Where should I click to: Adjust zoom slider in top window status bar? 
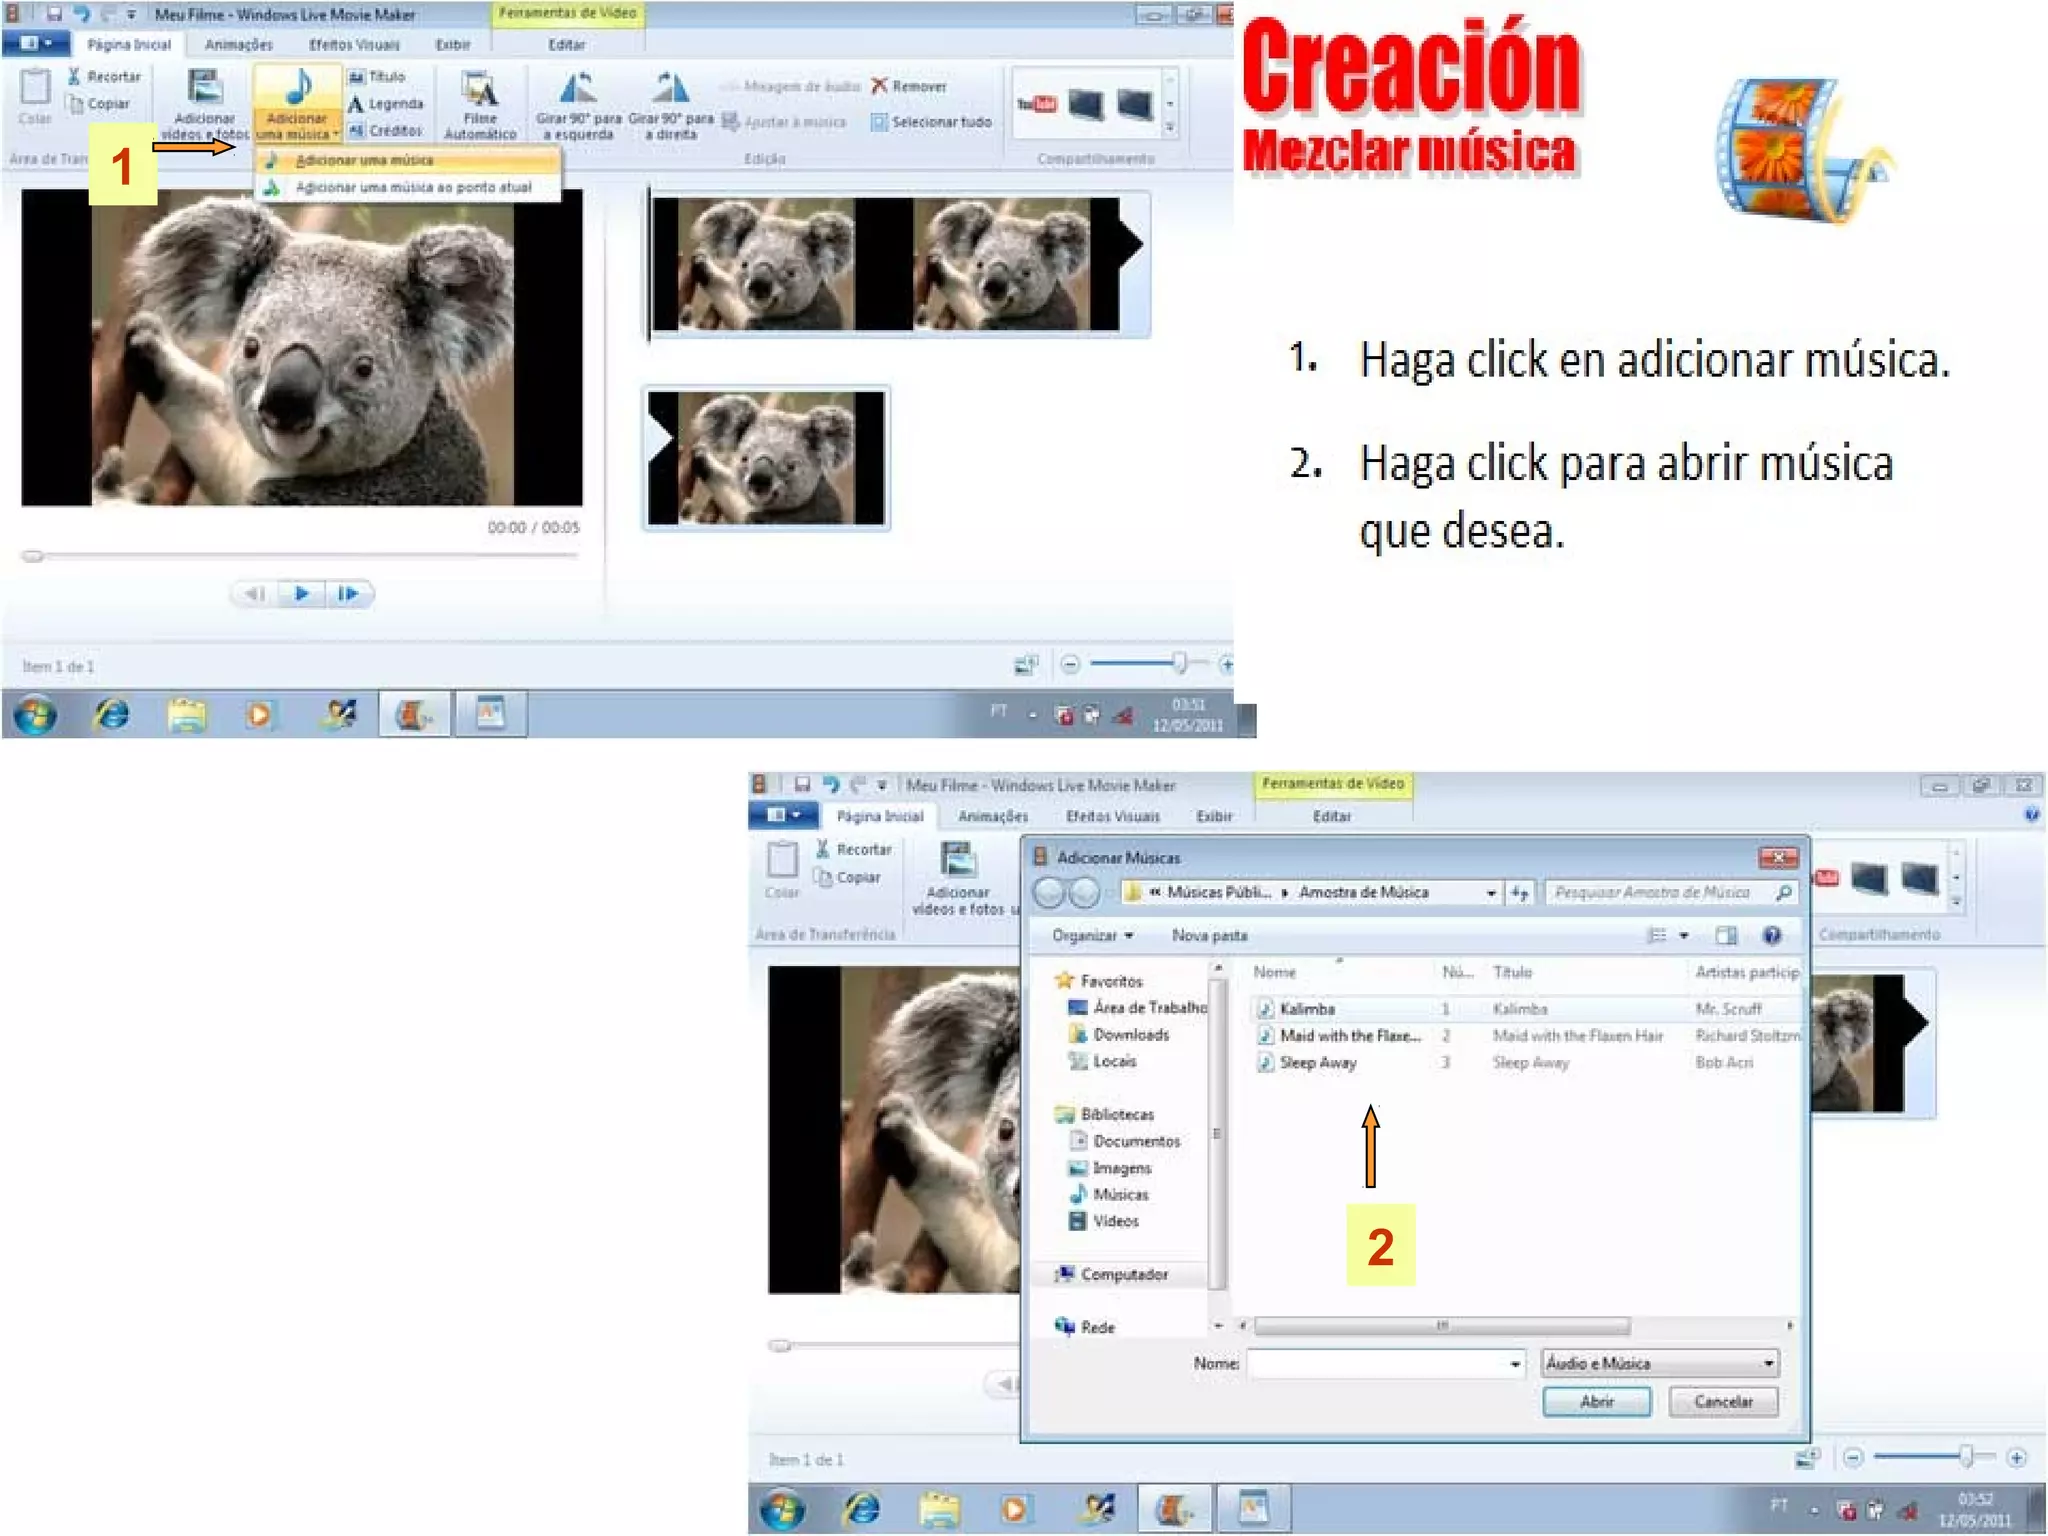click(1179, 663)
